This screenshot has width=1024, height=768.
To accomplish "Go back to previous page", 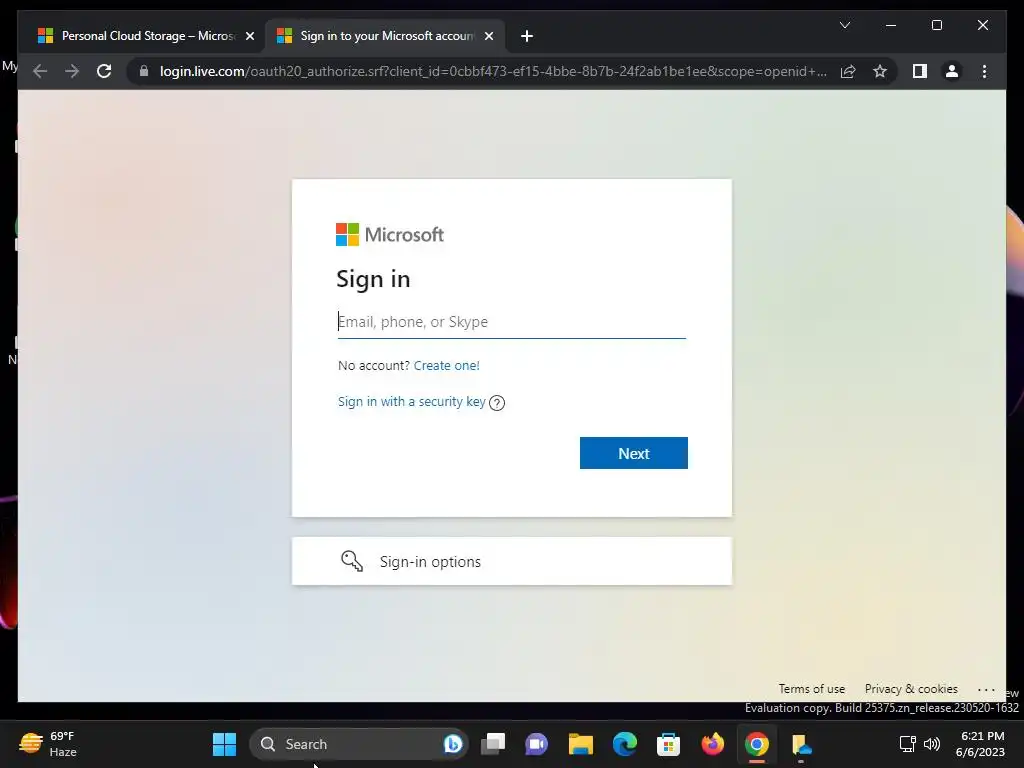I will pos(40,71).
